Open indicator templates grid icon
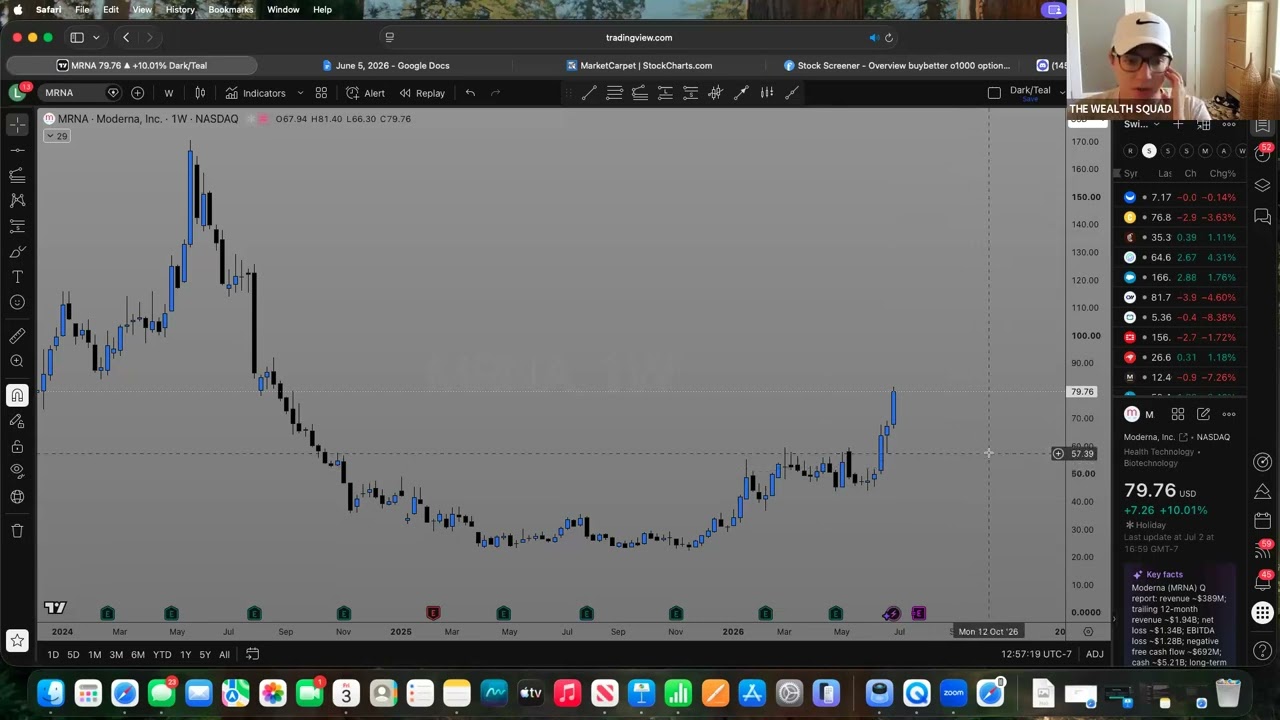The height and width of the screenshot is (720, 1280). tap(321, 93)
